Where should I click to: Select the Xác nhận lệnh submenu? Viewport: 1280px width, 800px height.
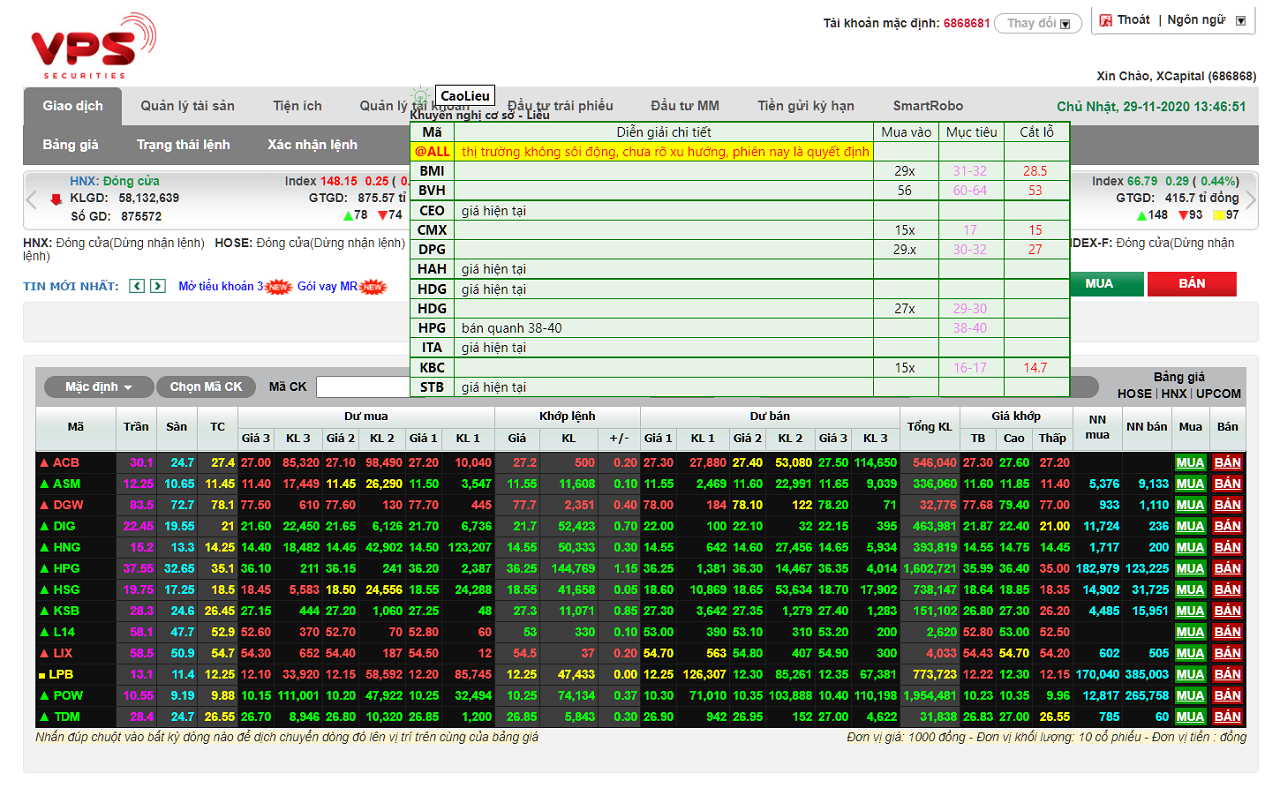[x=312, y=145]
